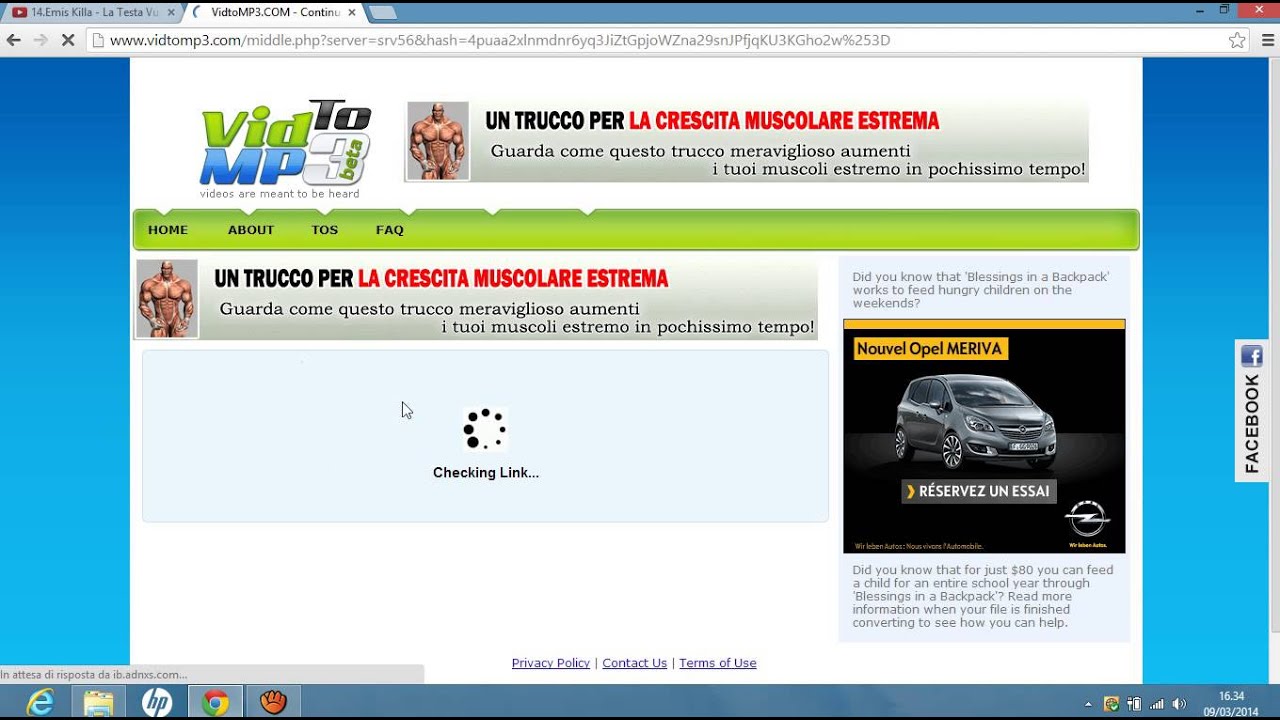Click 'Blessings in a Backpack' weekends text

(982, 290)
